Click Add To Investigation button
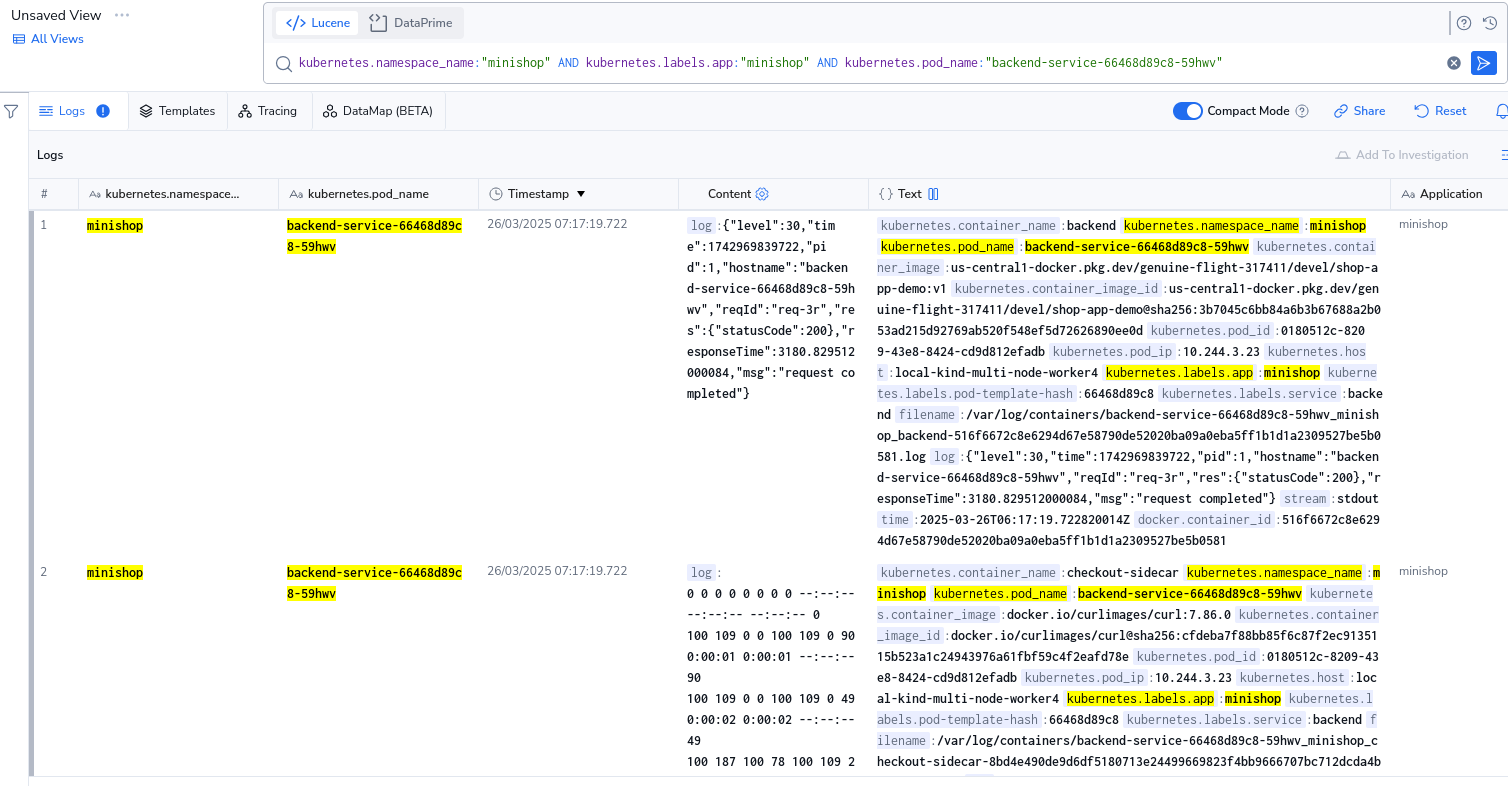This screenshot has height=786, width=1508. click(x=1403, y=155)
